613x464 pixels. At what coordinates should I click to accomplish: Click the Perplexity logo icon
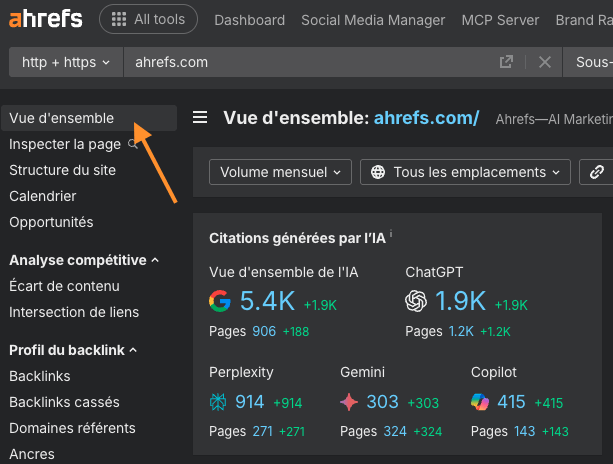(219, 402)
